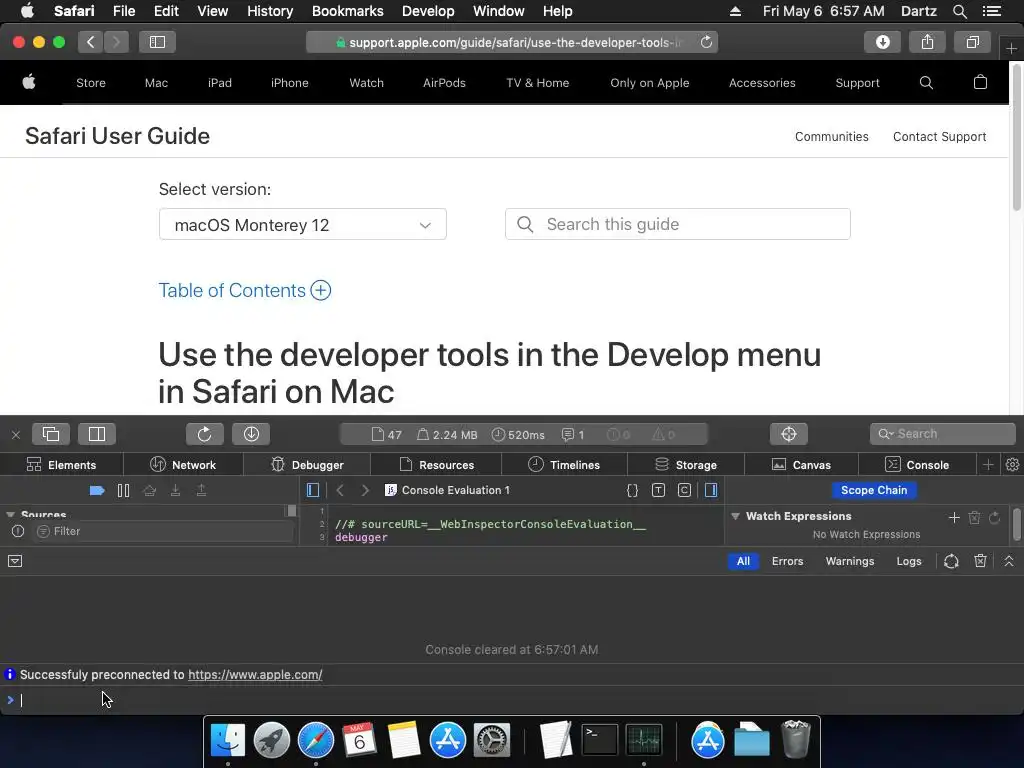Step into function in debugger controls
Image resolution: width=1024 pixels, height=768 pixels.
pos(175,490)
